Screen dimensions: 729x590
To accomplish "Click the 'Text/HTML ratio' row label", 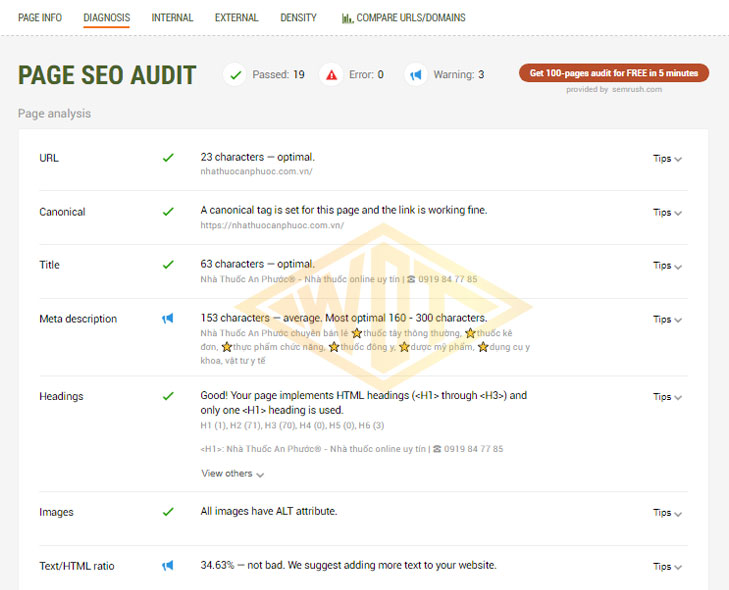I will pyautogui.click(x=77, y=566).
